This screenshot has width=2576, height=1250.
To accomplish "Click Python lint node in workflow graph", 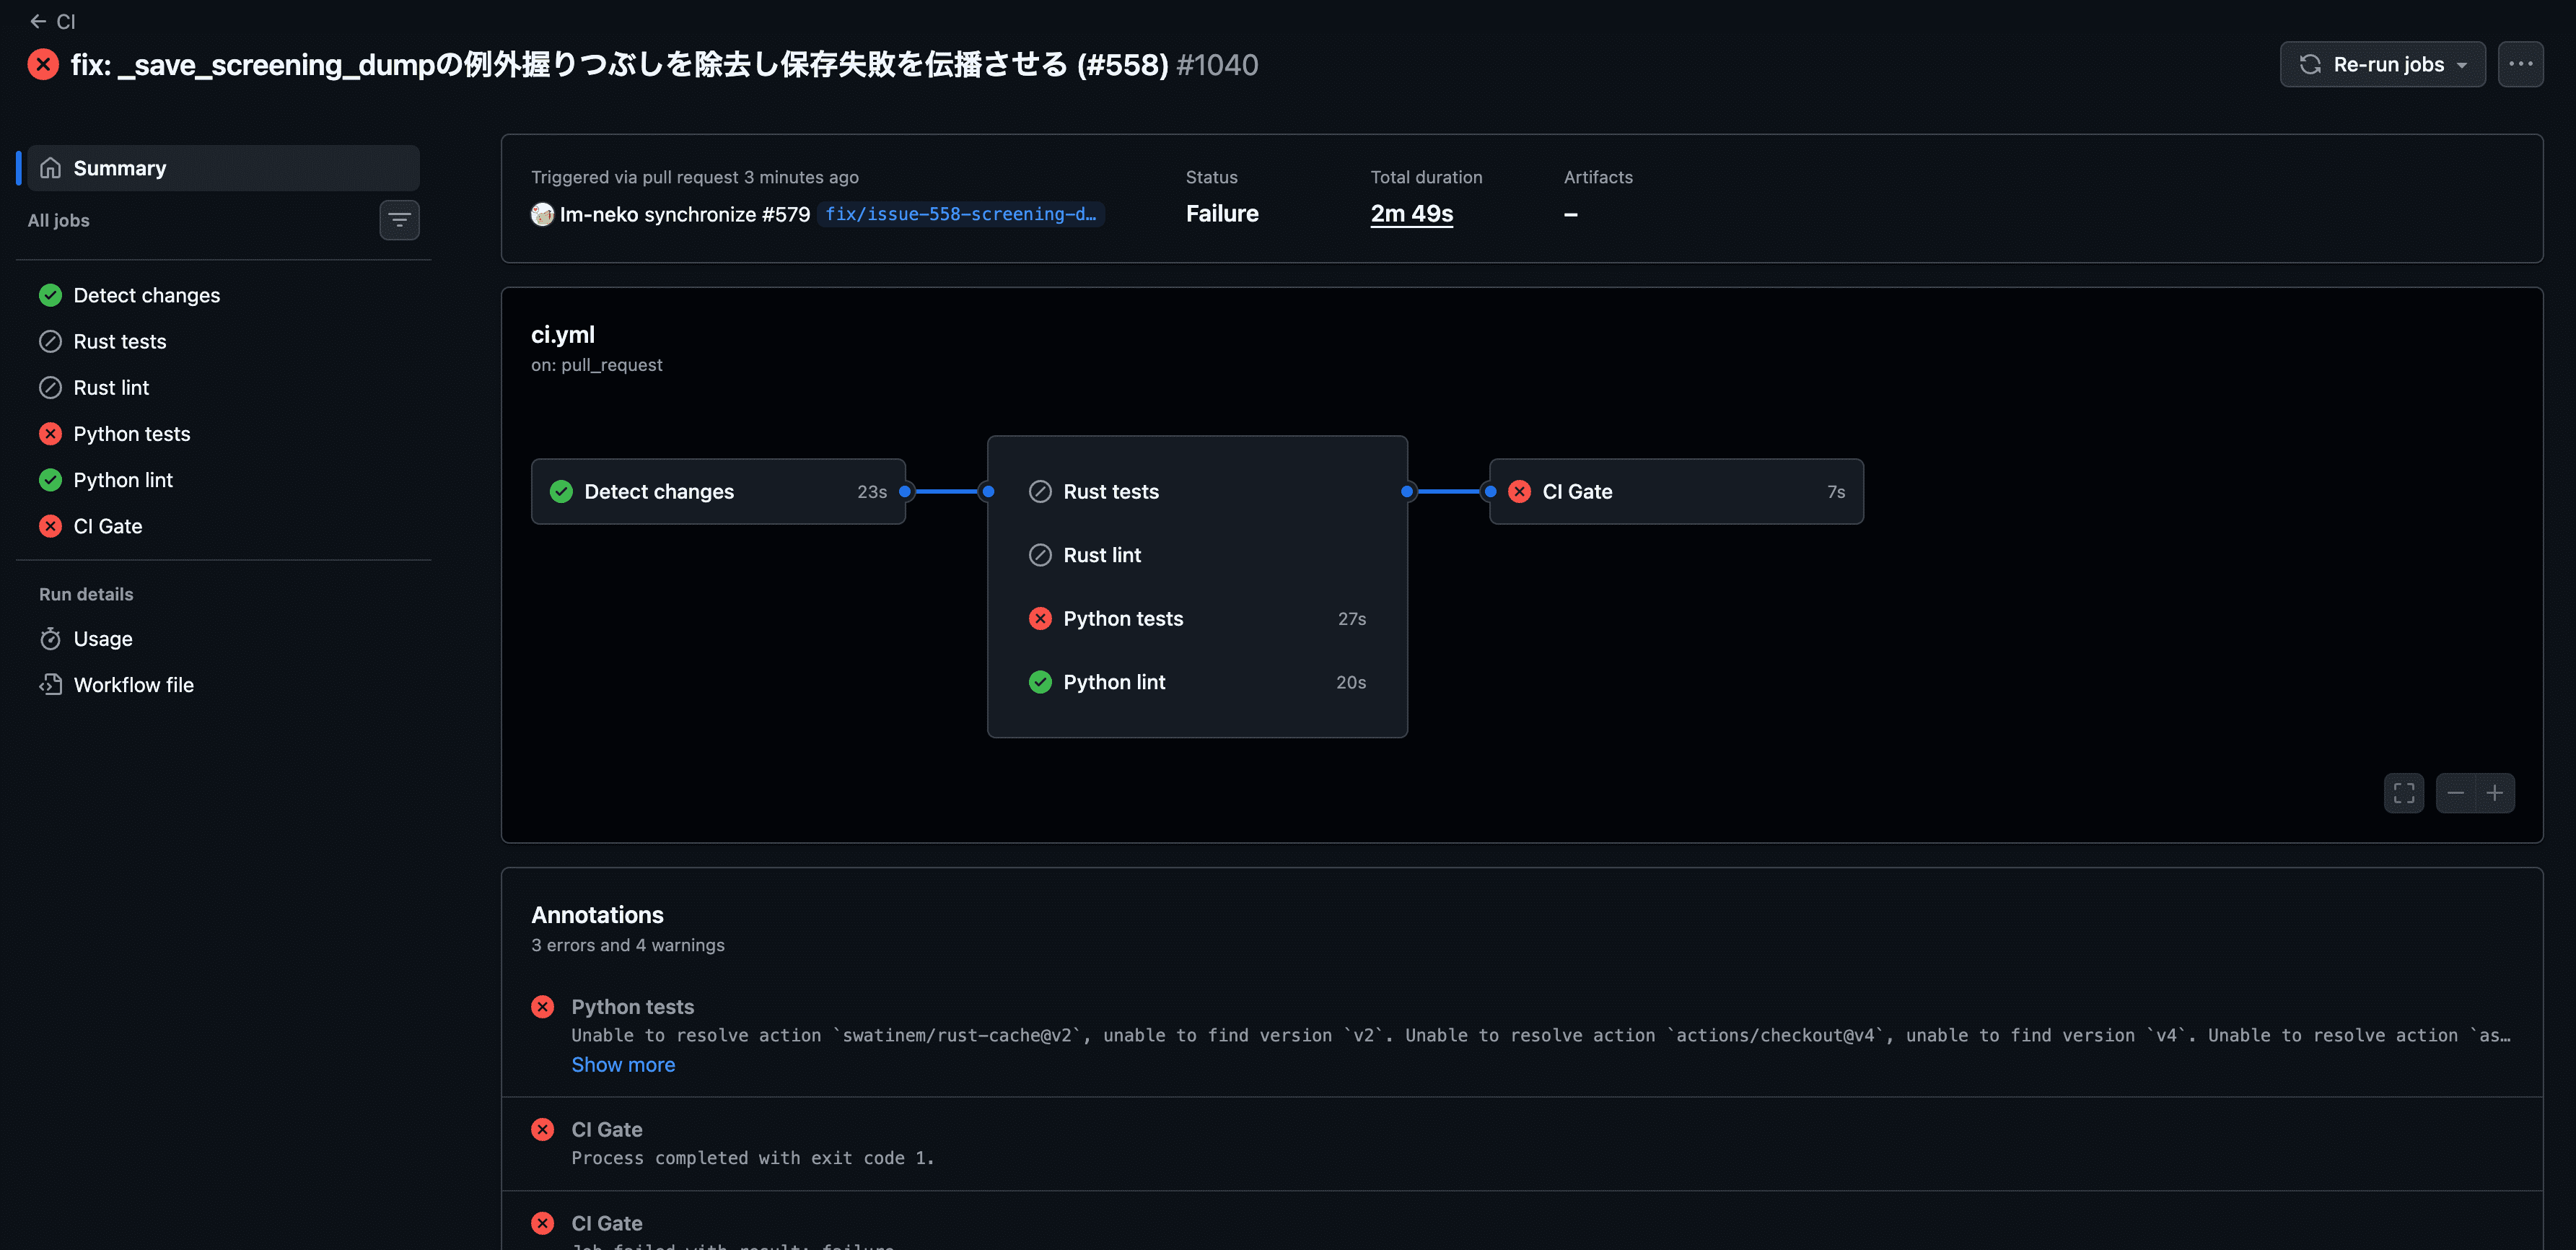I will point(1197,682).
